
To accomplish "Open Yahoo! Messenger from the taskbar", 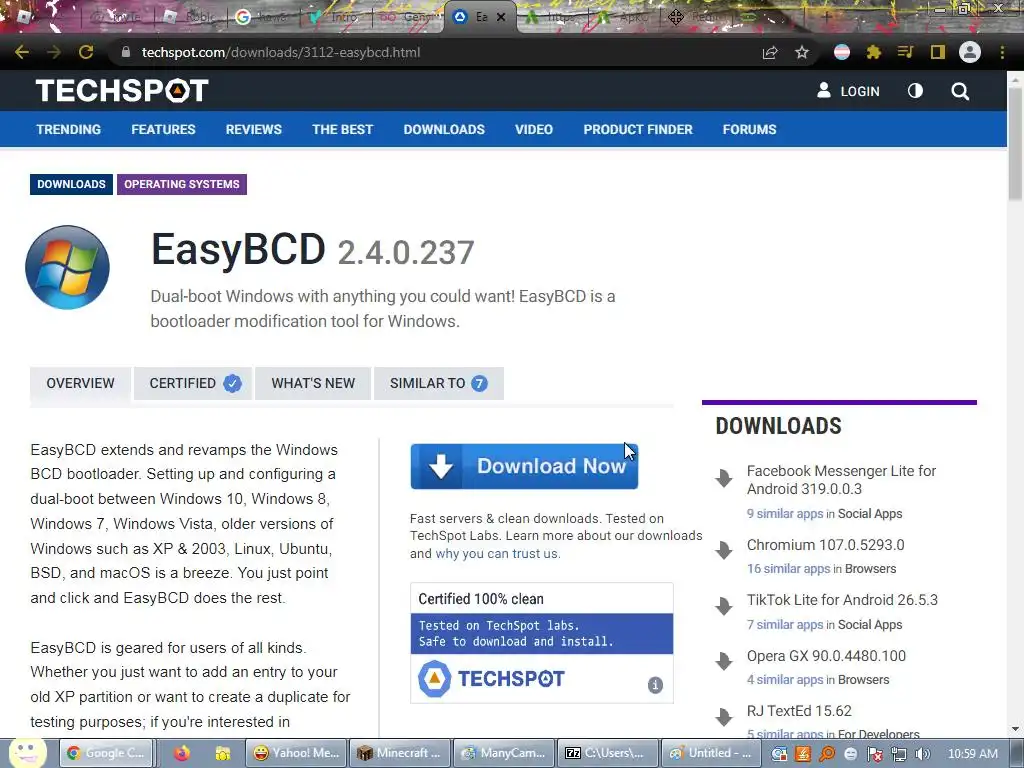I will click(x=296, y=753).
